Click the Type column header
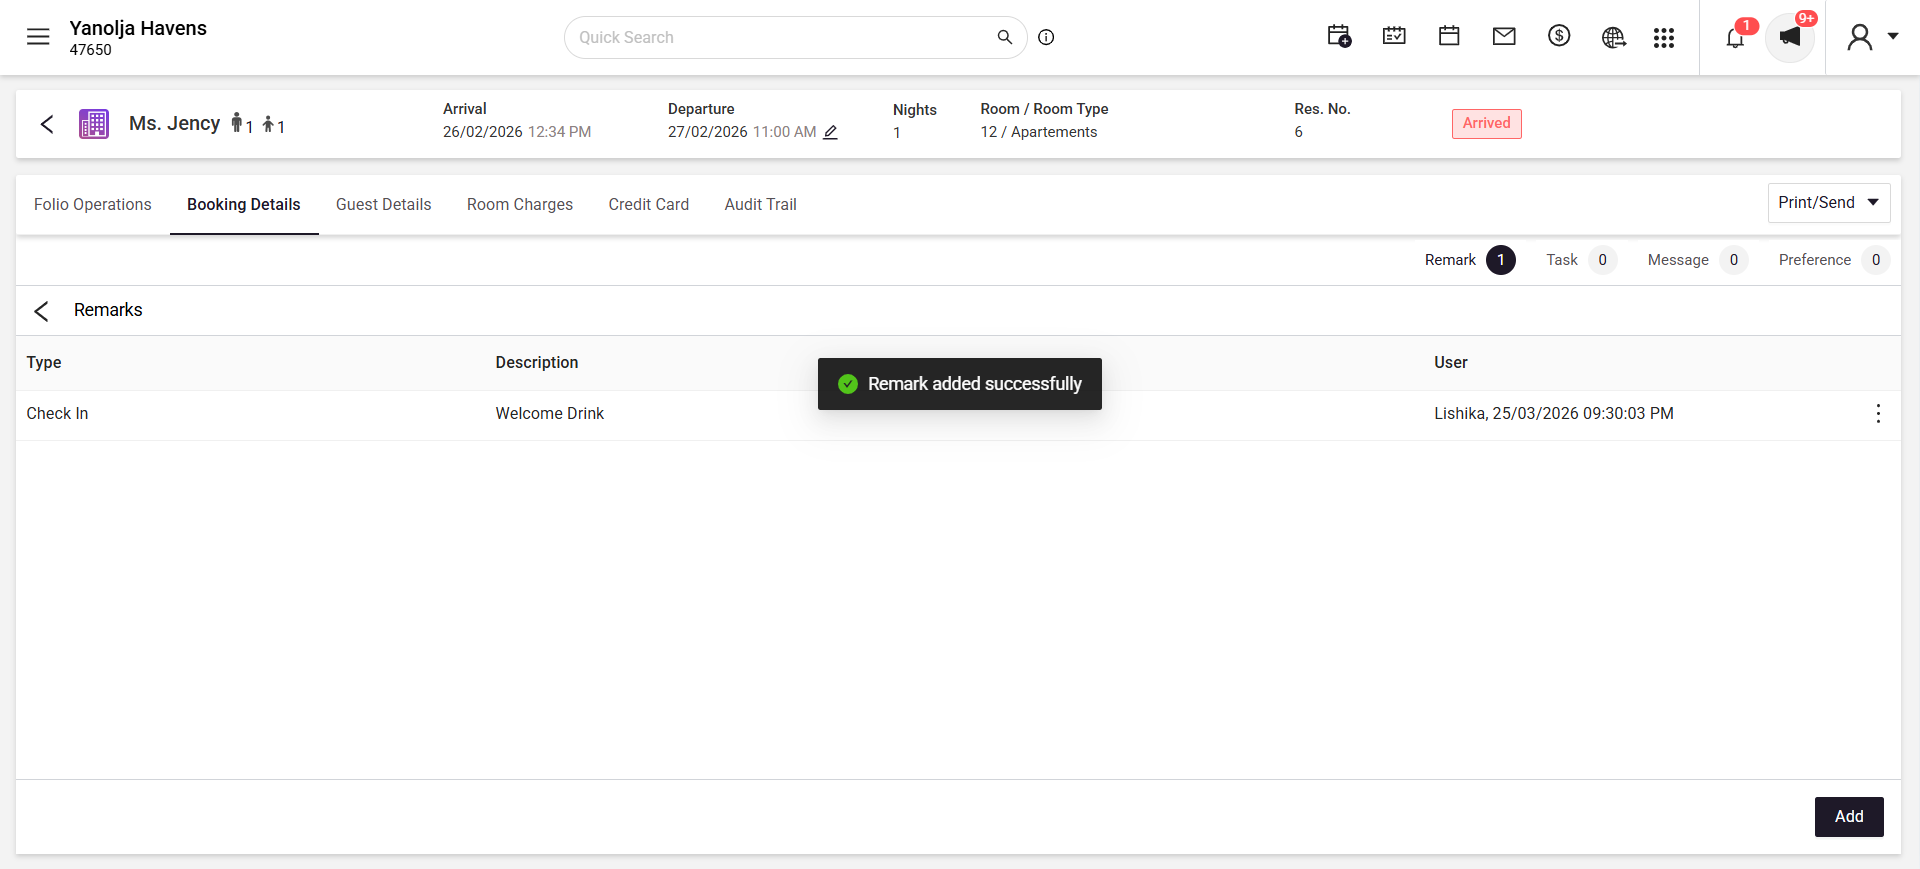This screenshot has height=869, width=1920. click(x=44, y=363)
